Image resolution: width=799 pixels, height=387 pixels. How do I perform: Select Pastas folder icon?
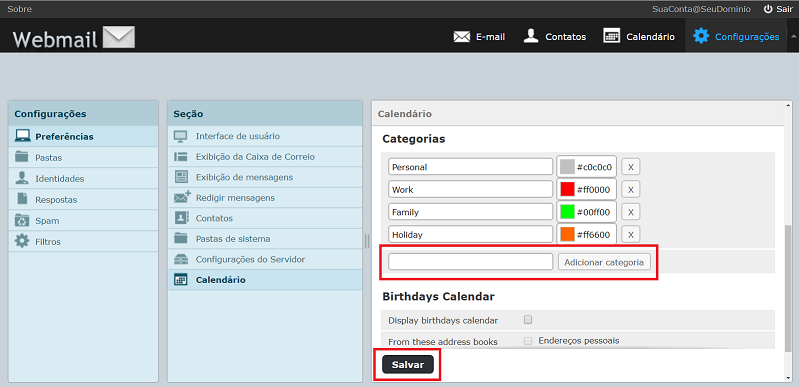coord(22,157)
